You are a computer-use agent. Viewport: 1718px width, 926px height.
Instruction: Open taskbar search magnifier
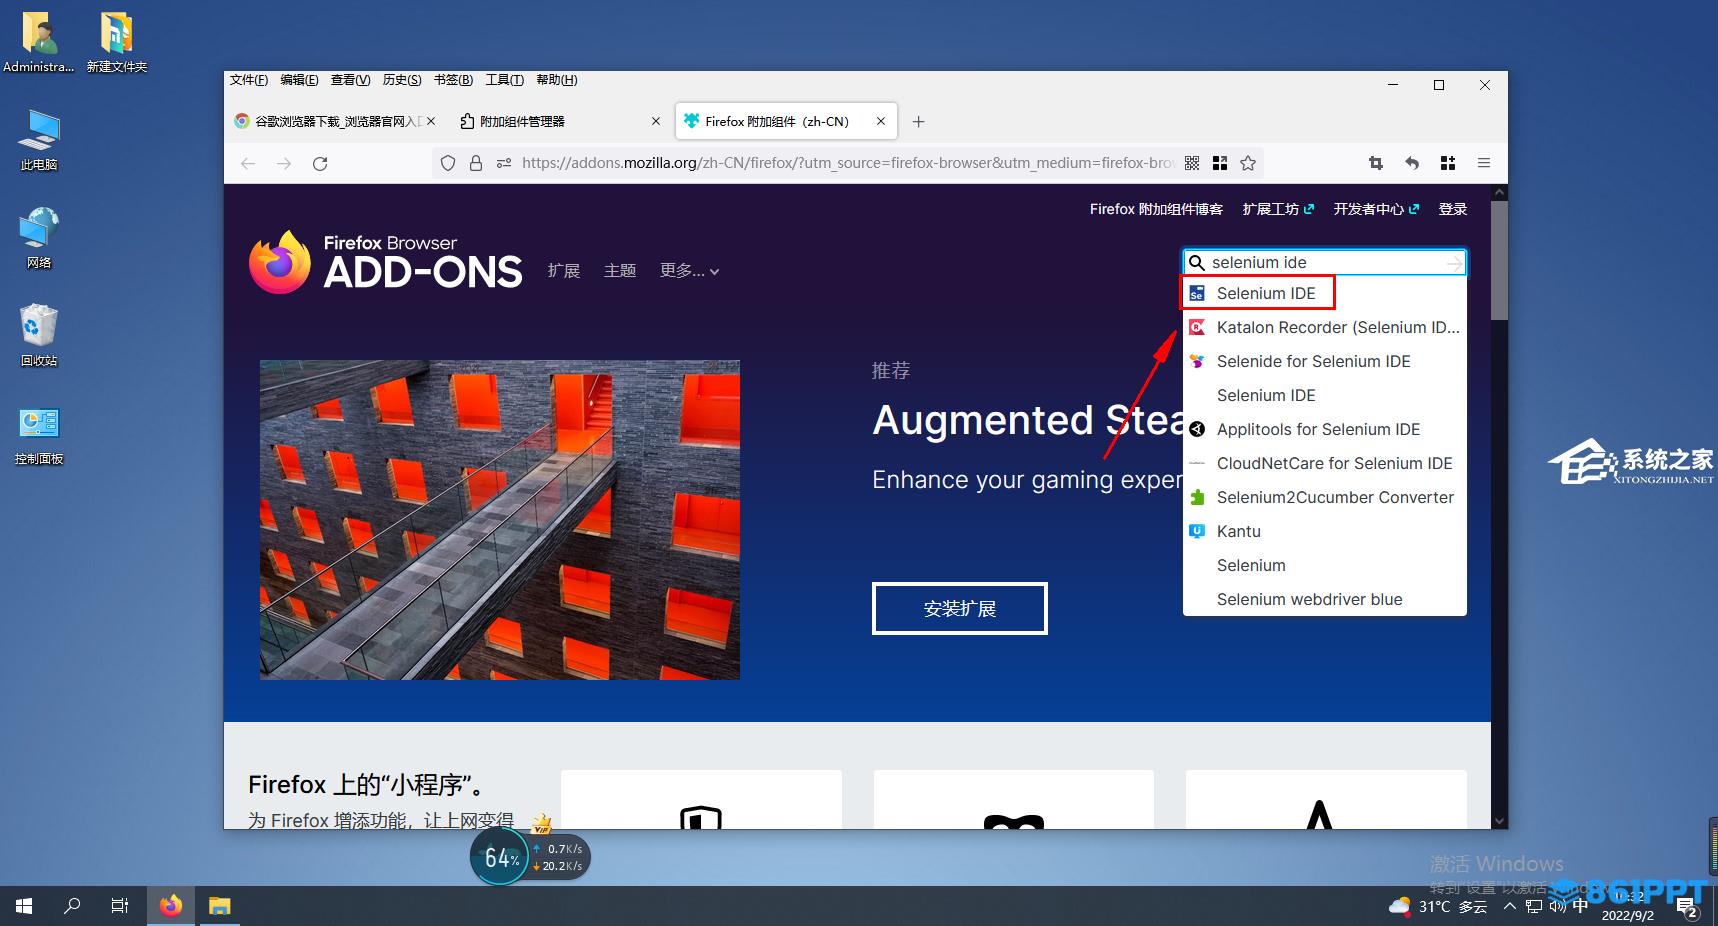click(72, 906)
